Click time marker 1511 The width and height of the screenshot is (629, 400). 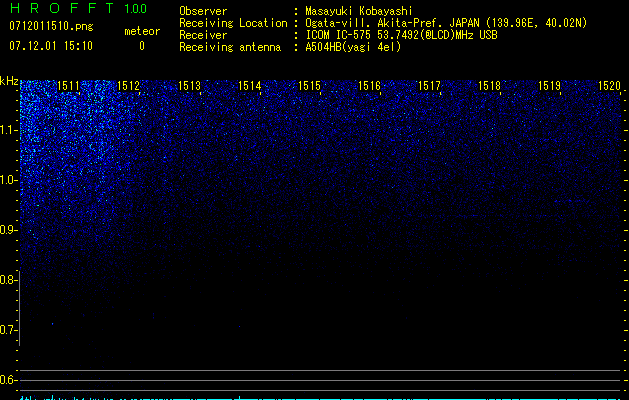[69, 86]
